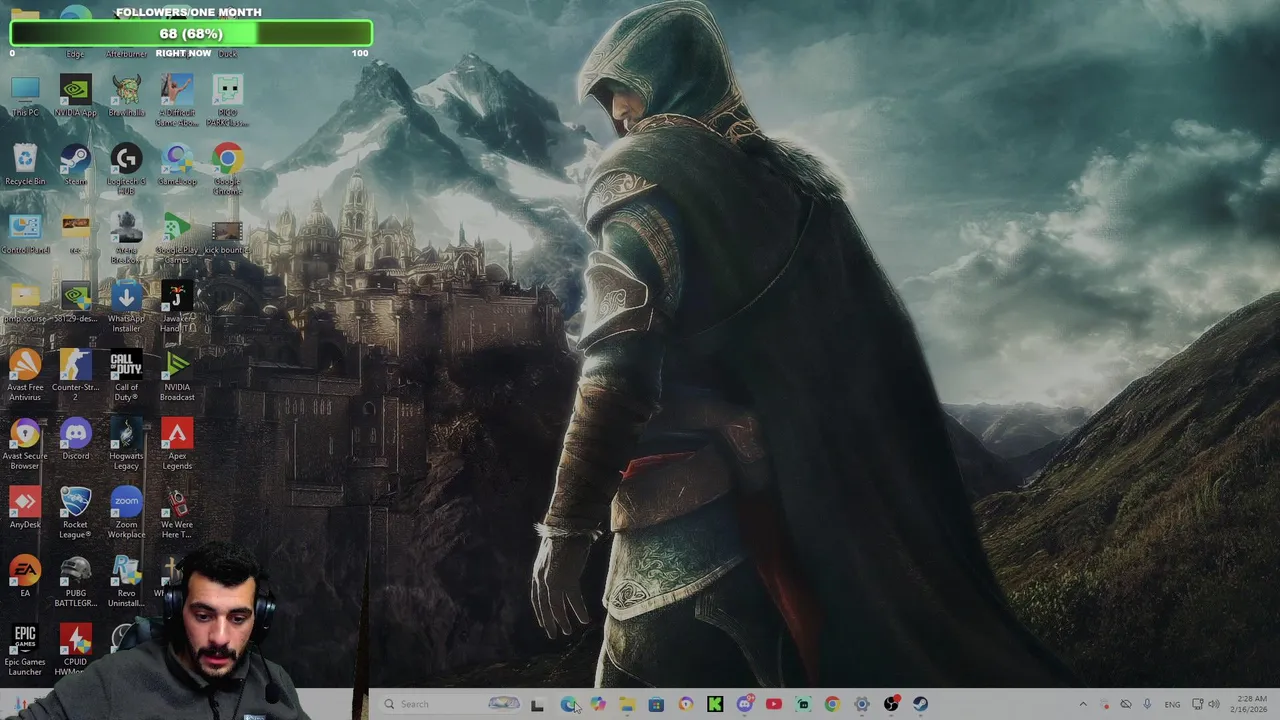Select the We Were Here Together shortcut
This screenshot has width=1280, height=720.
pos(177,513)
